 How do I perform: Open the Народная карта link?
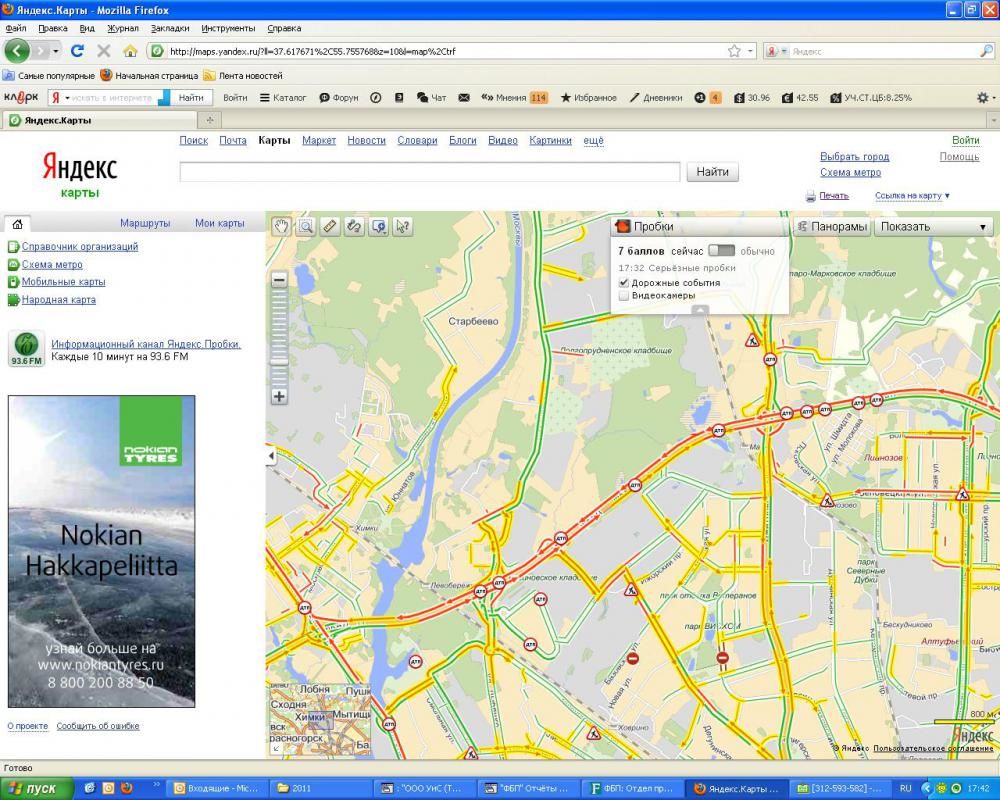pyautogui.click(x=59, y=300)
